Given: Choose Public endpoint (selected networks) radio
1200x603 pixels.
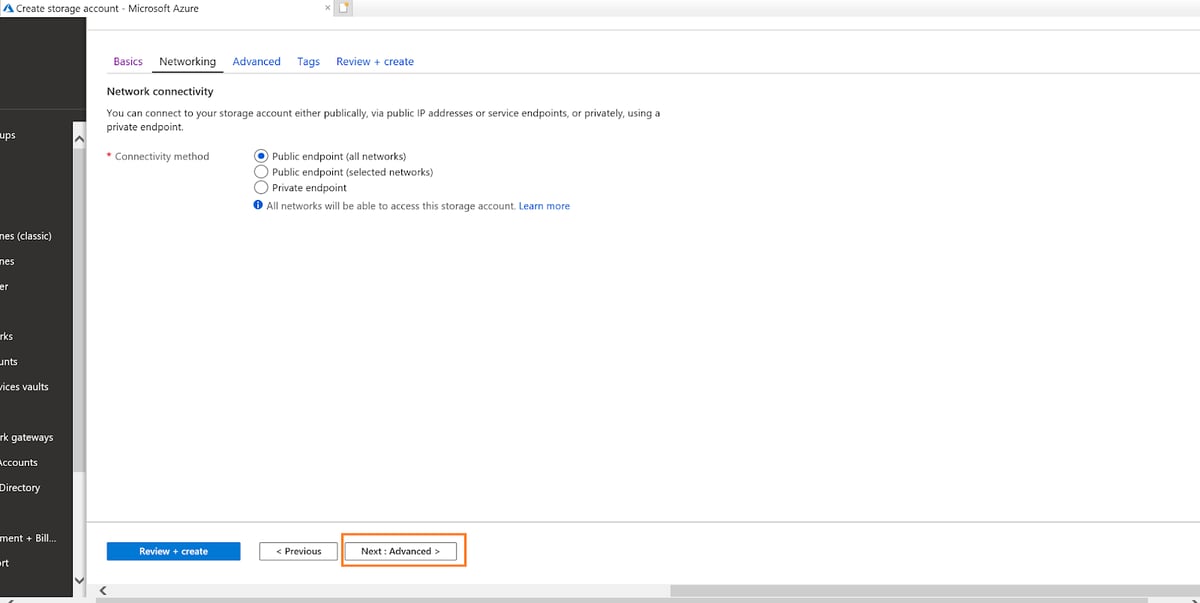Looking at the screenshot, I should pyautogui.click(x=261, y=172).
